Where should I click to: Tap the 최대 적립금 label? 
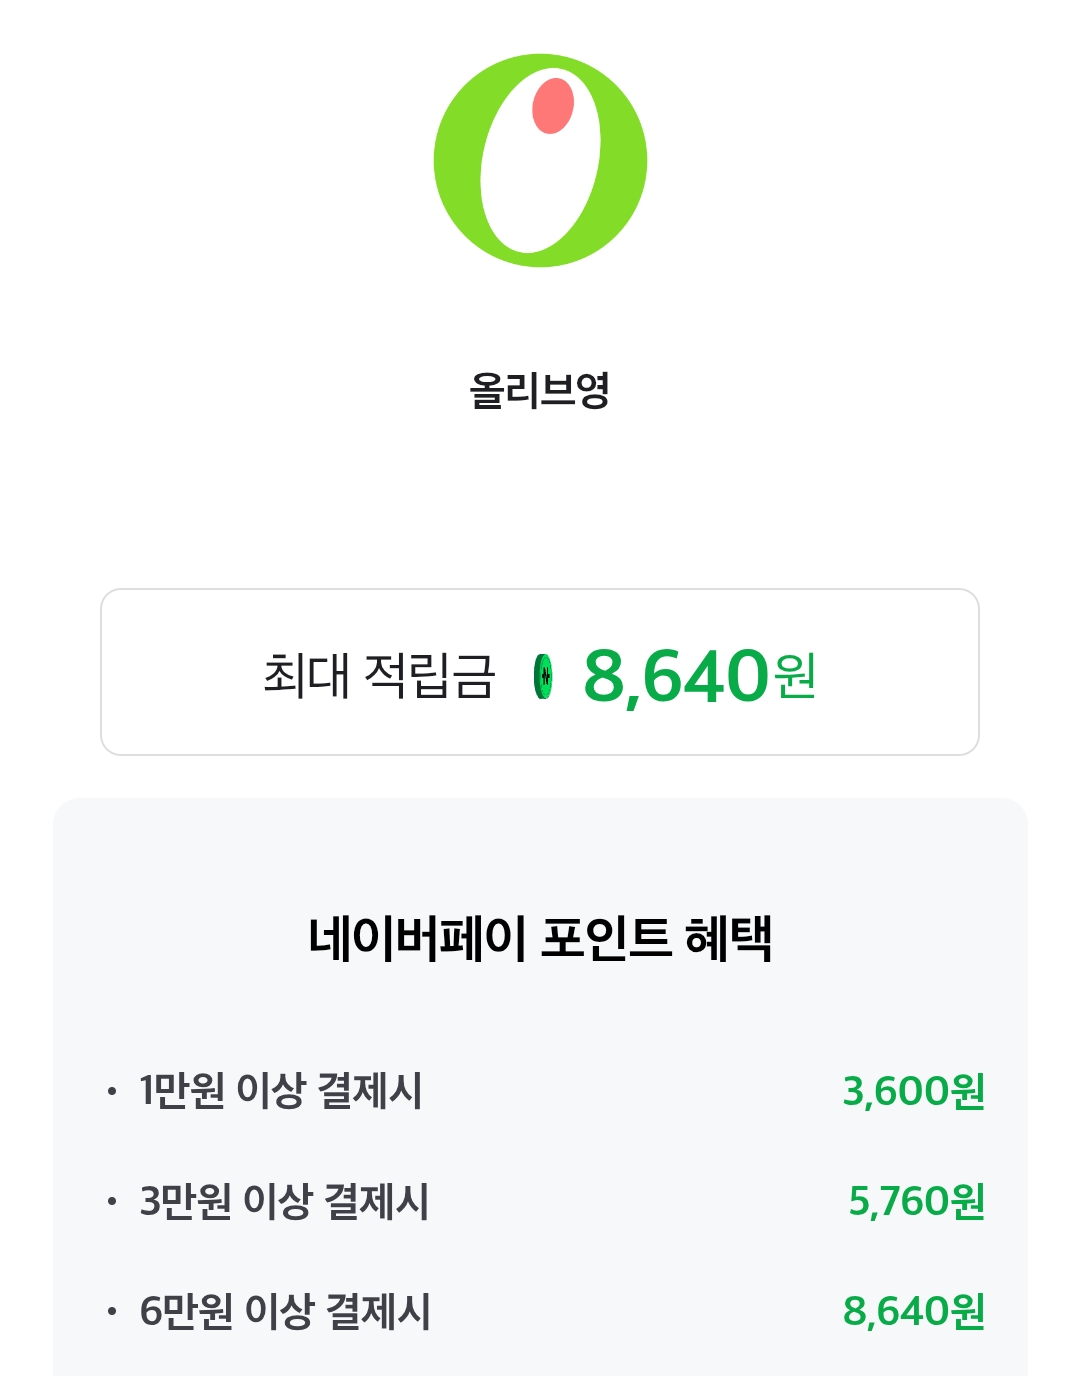click(x=379, y=675)
